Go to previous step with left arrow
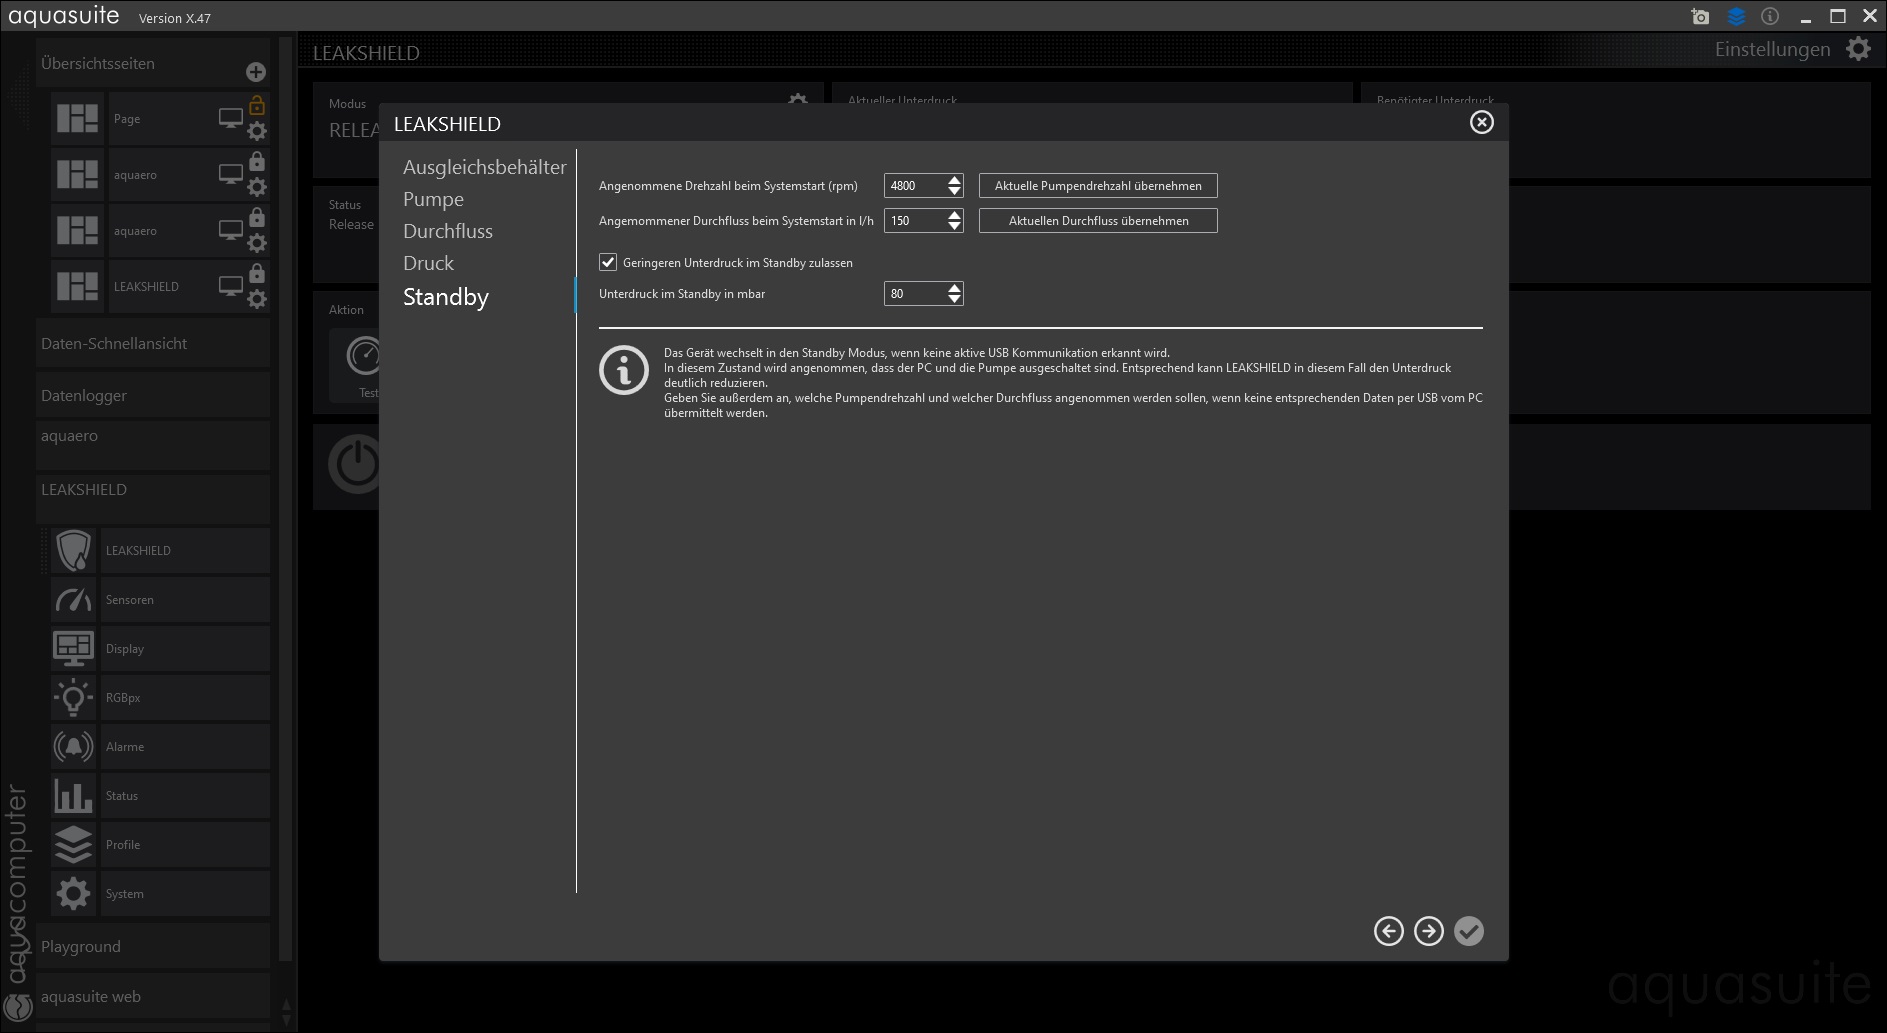This screenshot has width=1887, height=1033. 1389,931
